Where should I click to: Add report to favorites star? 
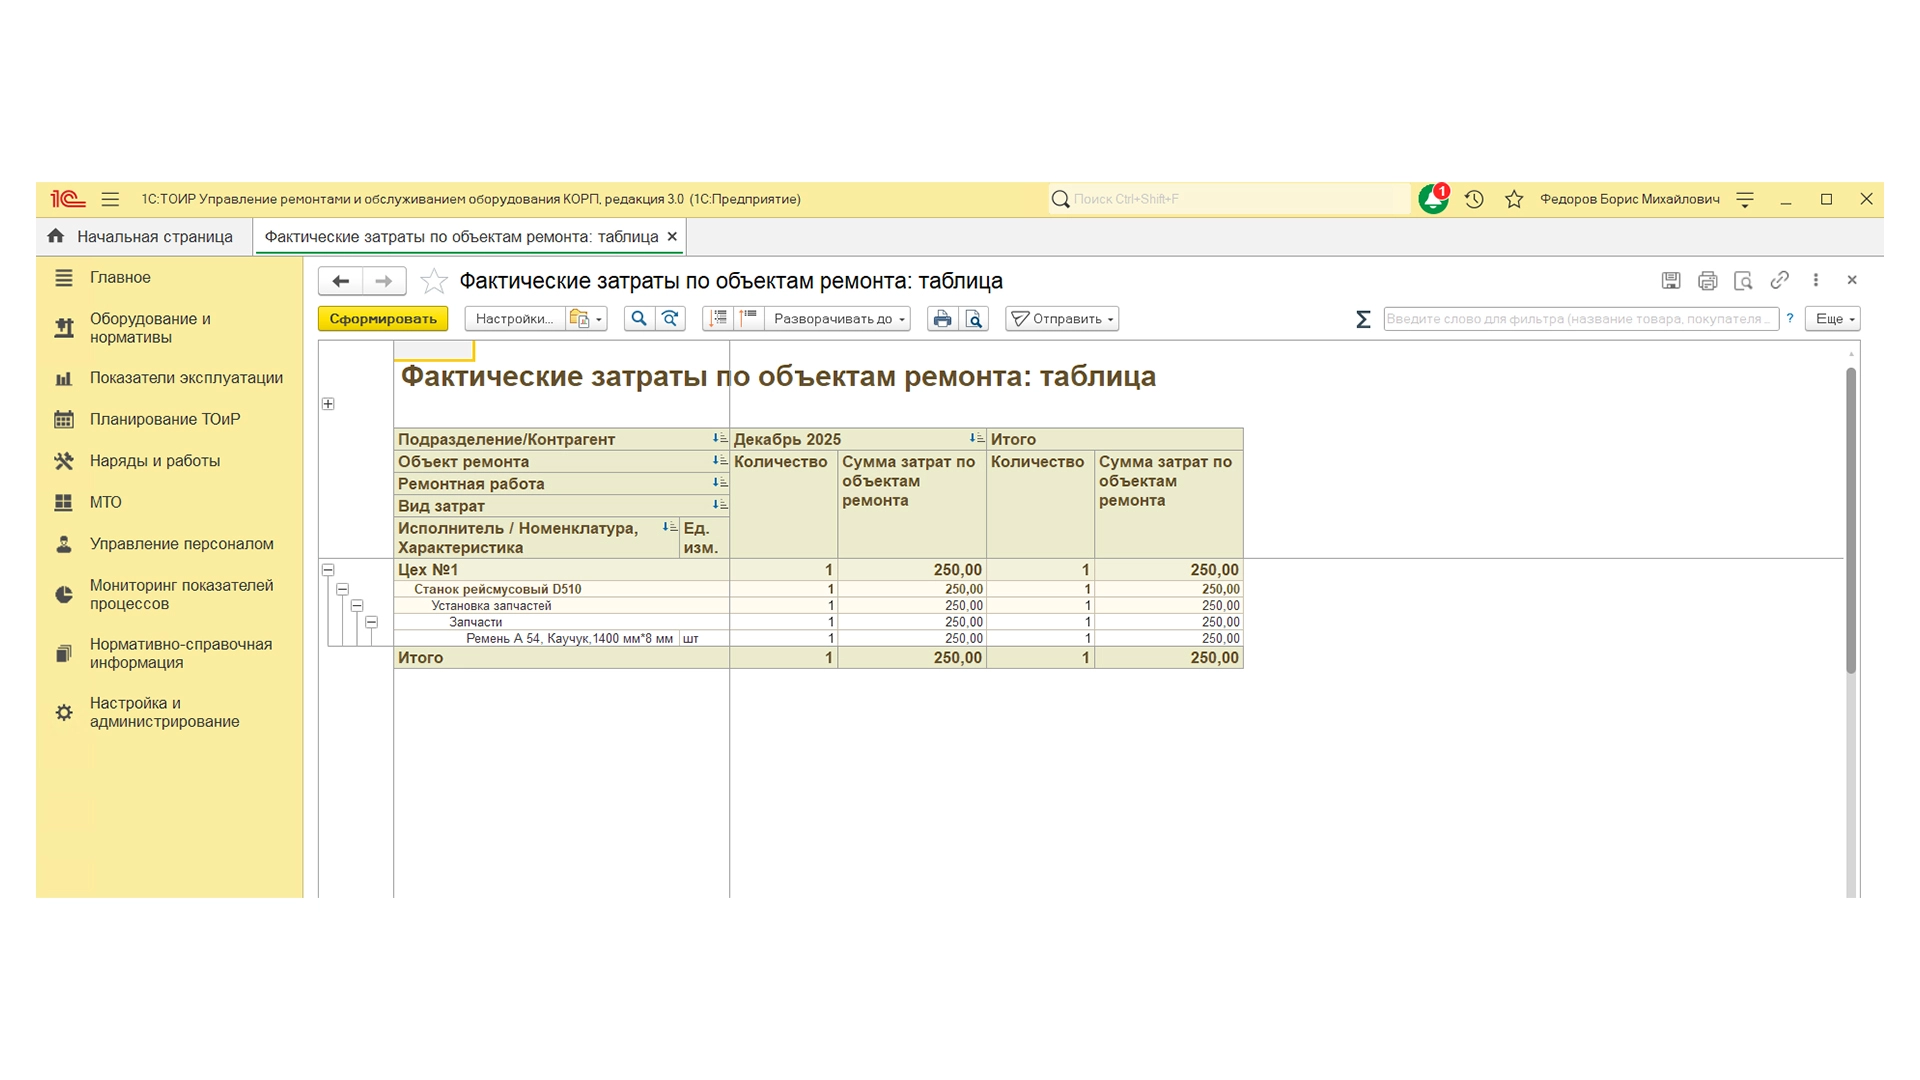(433, 281)
